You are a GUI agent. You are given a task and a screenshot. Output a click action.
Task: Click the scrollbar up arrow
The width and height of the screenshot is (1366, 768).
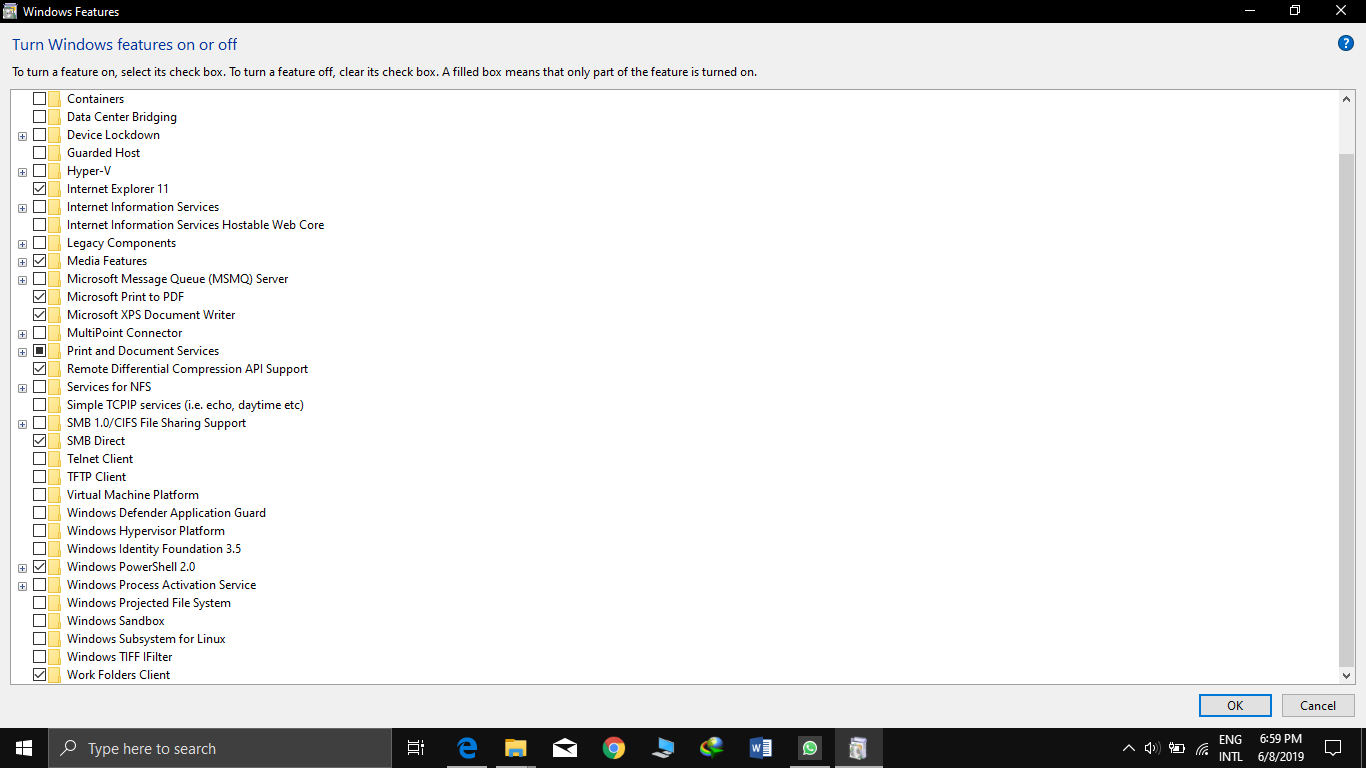[x=1346, y=98]
